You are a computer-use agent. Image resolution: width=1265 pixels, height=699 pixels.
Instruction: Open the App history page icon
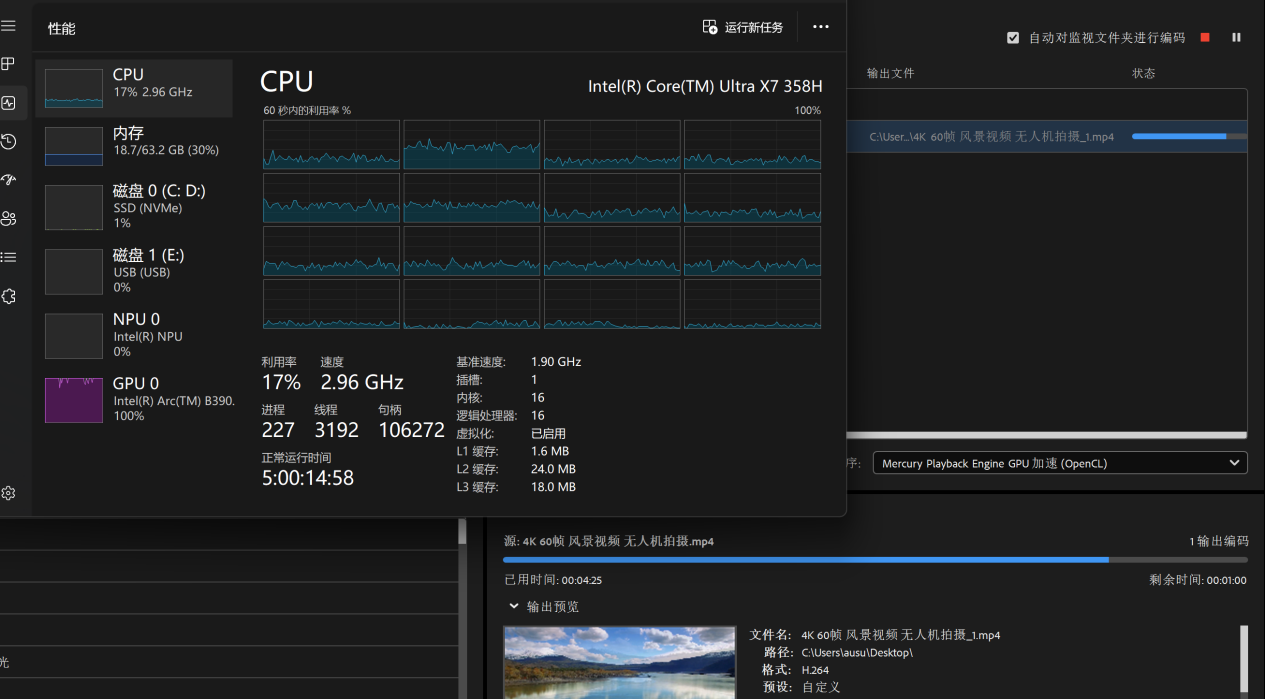coord(8,141)
